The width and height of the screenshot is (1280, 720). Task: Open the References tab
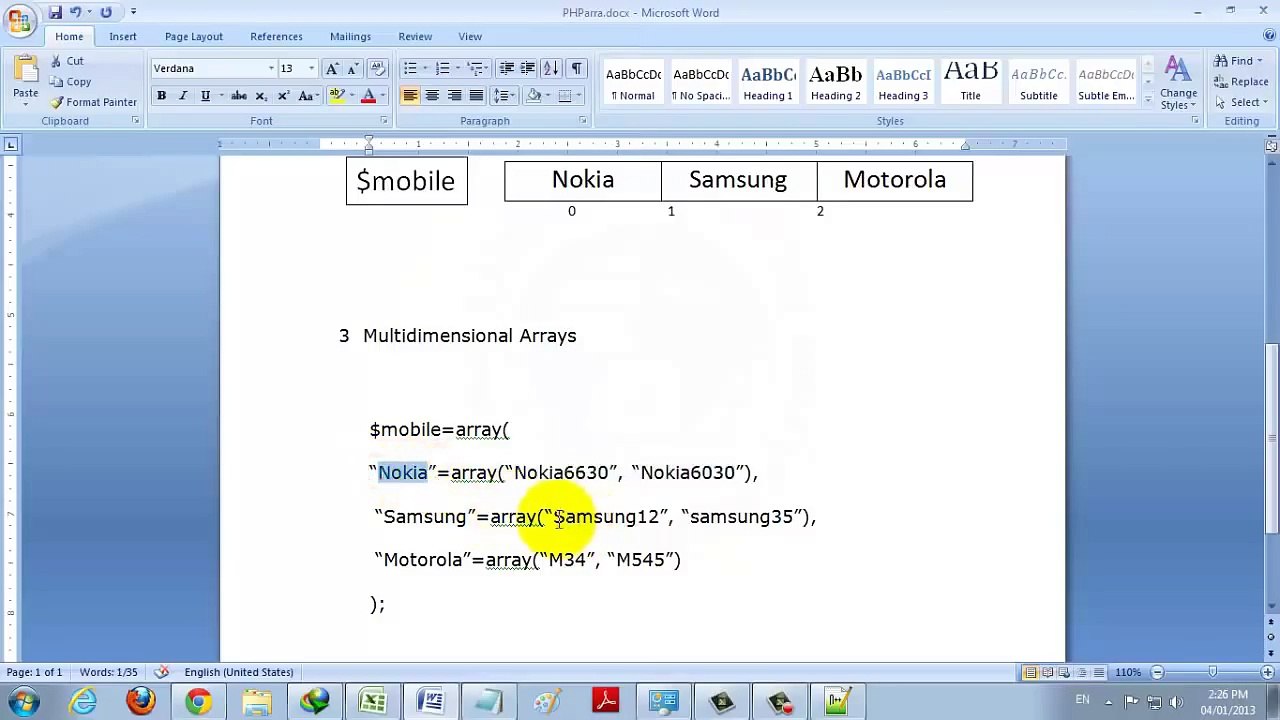point(276,37)
